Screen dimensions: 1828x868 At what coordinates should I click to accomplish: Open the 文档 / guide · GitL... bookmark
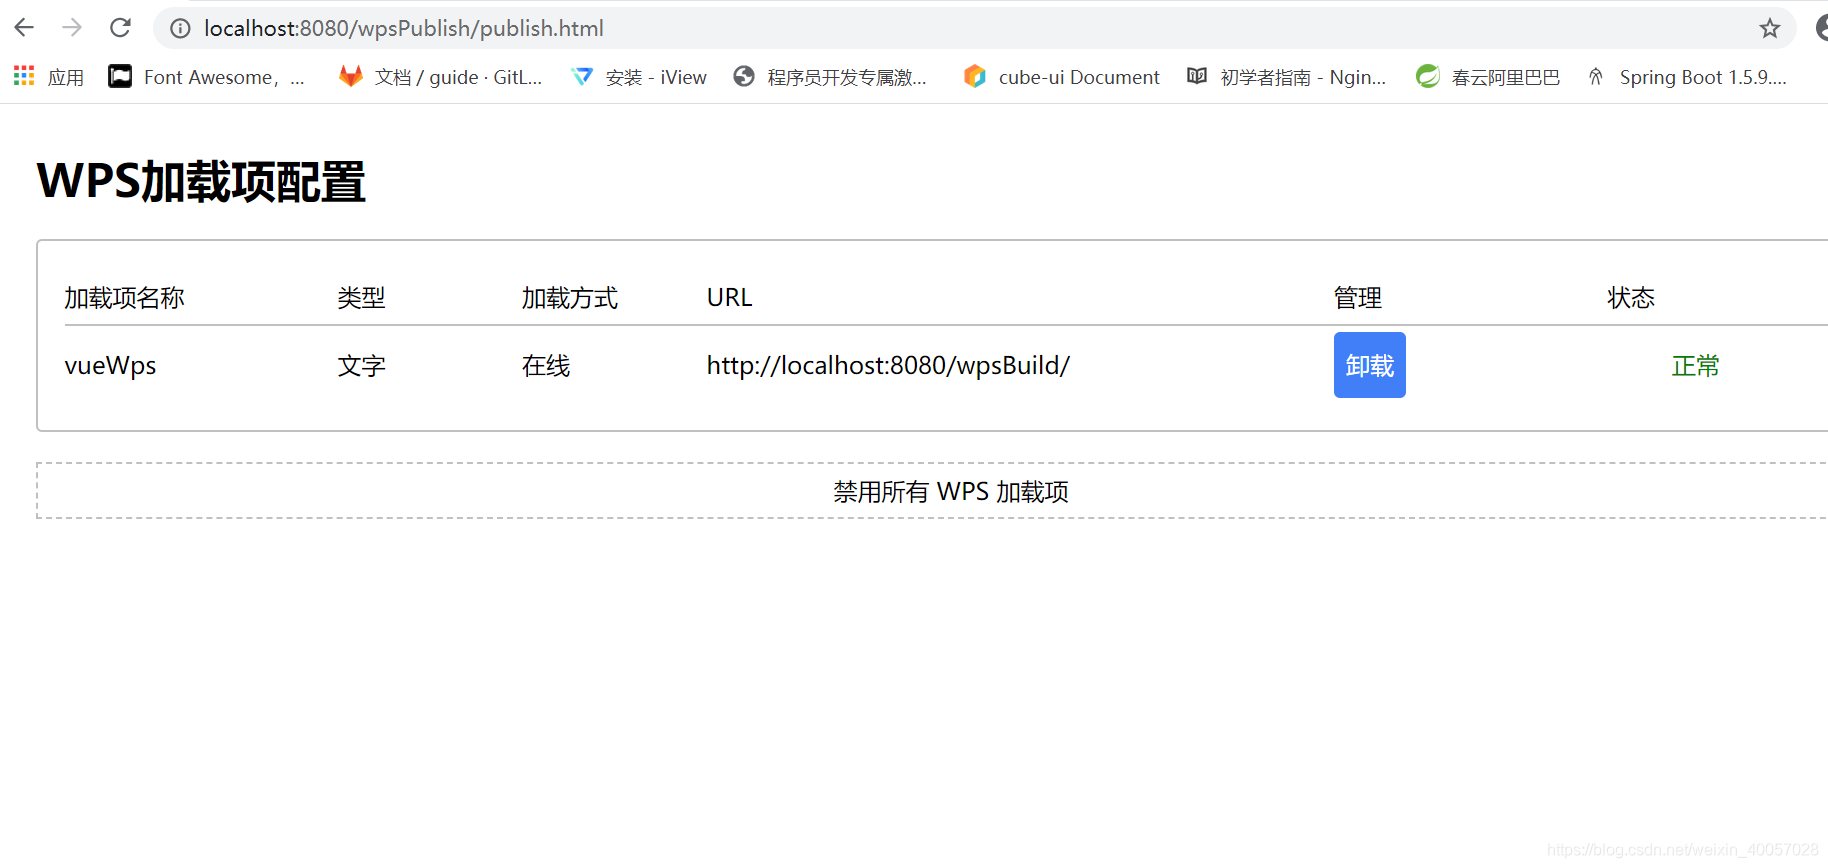458,77
